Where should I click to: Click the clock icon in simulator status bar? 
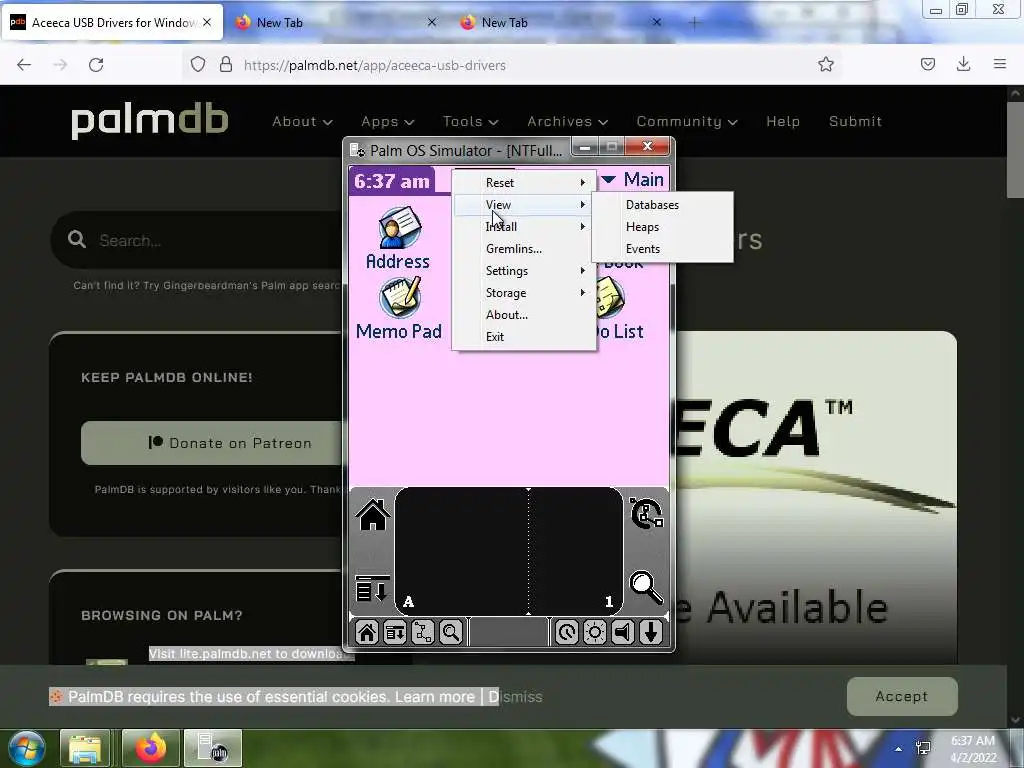point(566,632)
